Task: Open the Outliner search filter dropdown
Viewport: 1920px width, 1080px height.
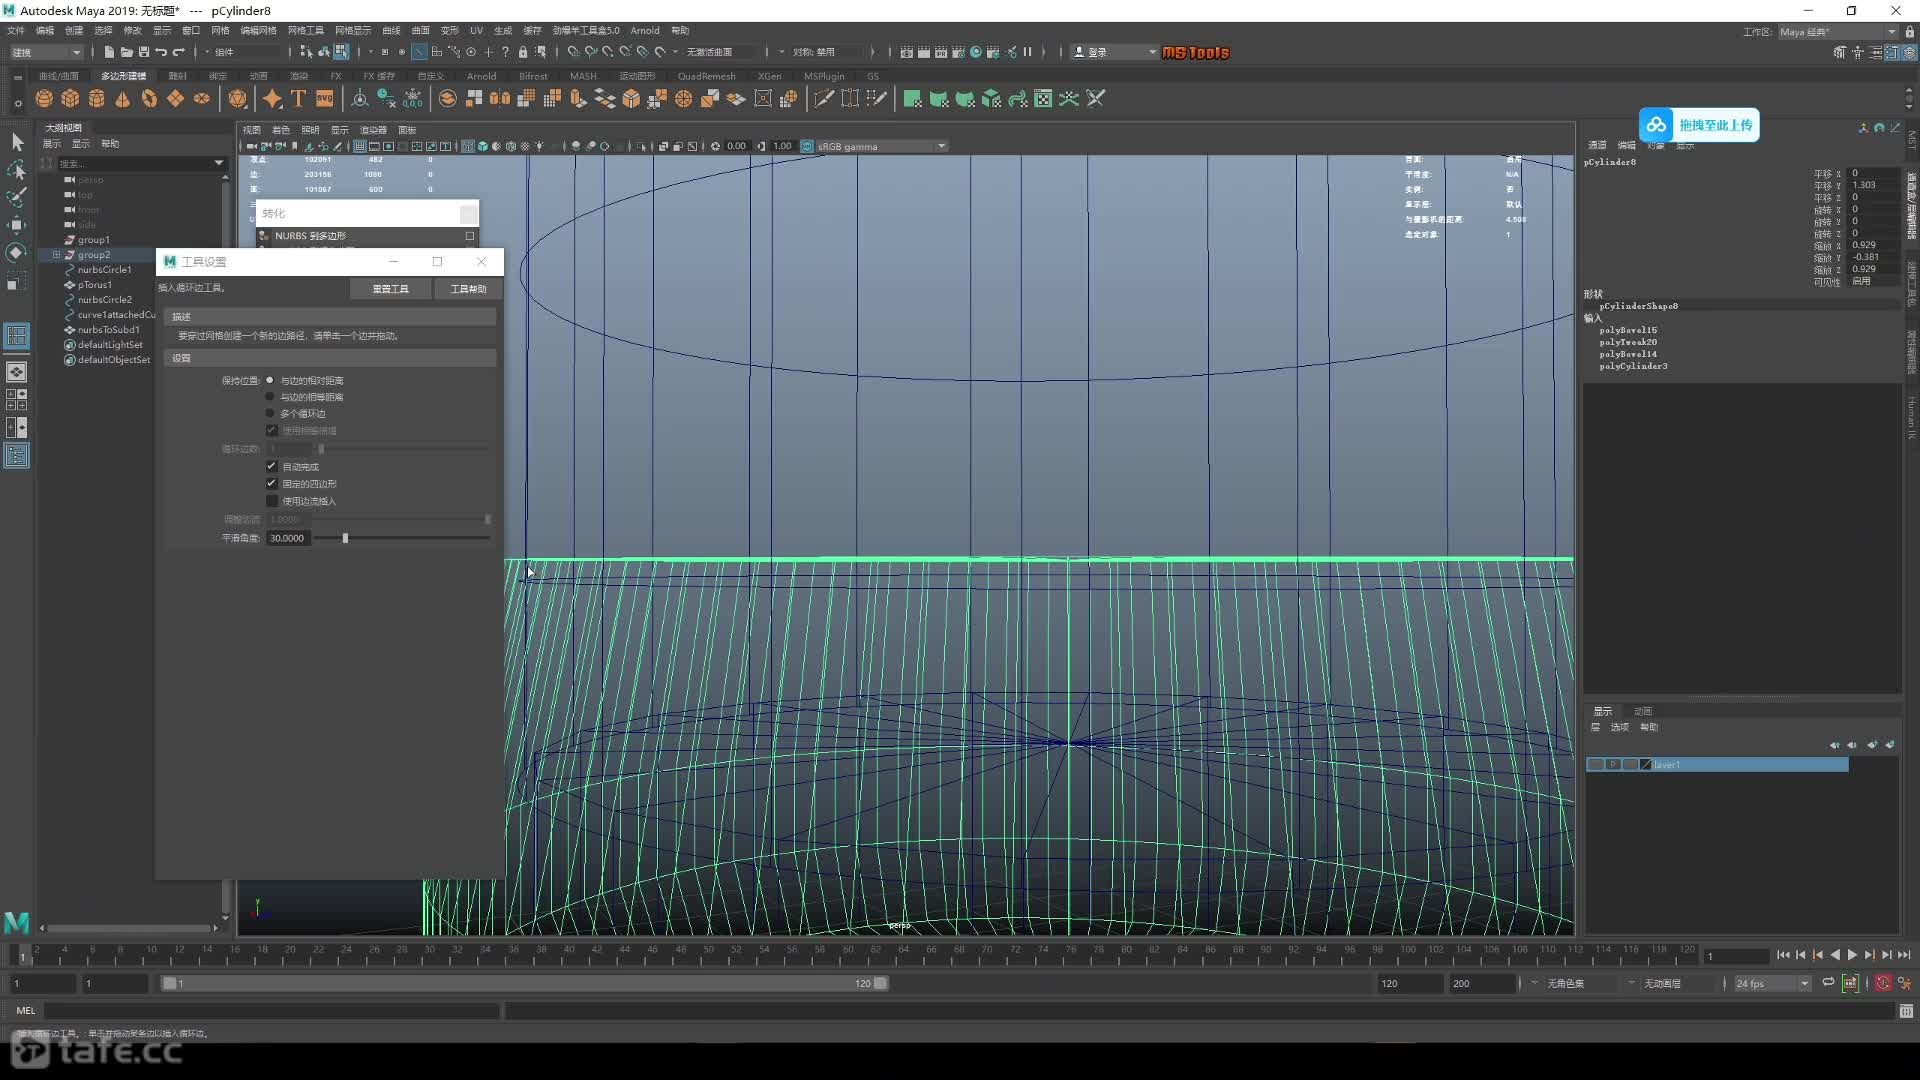Action: click(x=218, y=163)
